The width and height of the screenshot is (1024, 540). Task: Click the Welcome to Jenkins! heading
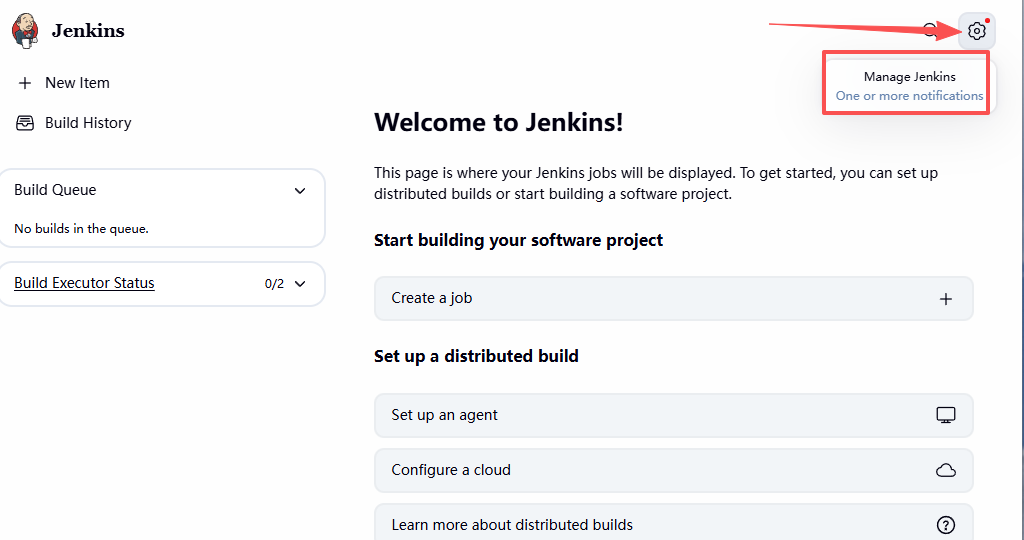pyautogui.click(x=499, y=123)
